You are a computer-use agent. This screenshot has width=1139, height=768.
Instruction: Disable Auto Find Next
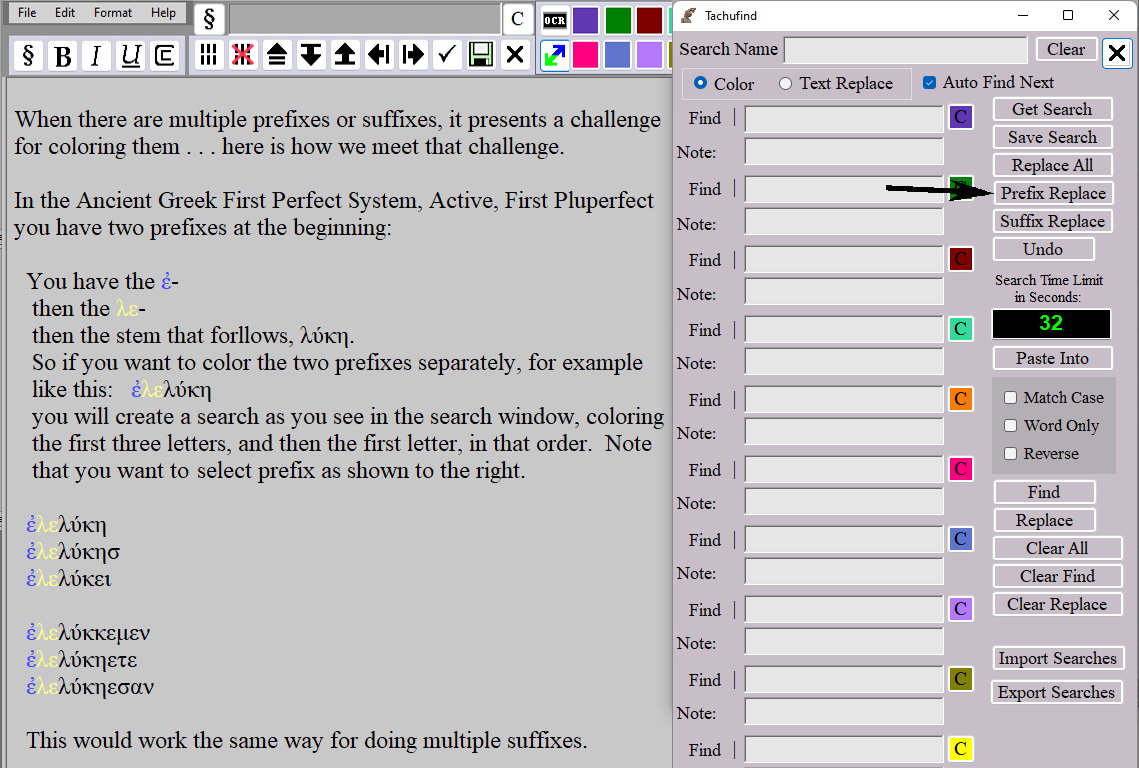(x=929, y=83)
